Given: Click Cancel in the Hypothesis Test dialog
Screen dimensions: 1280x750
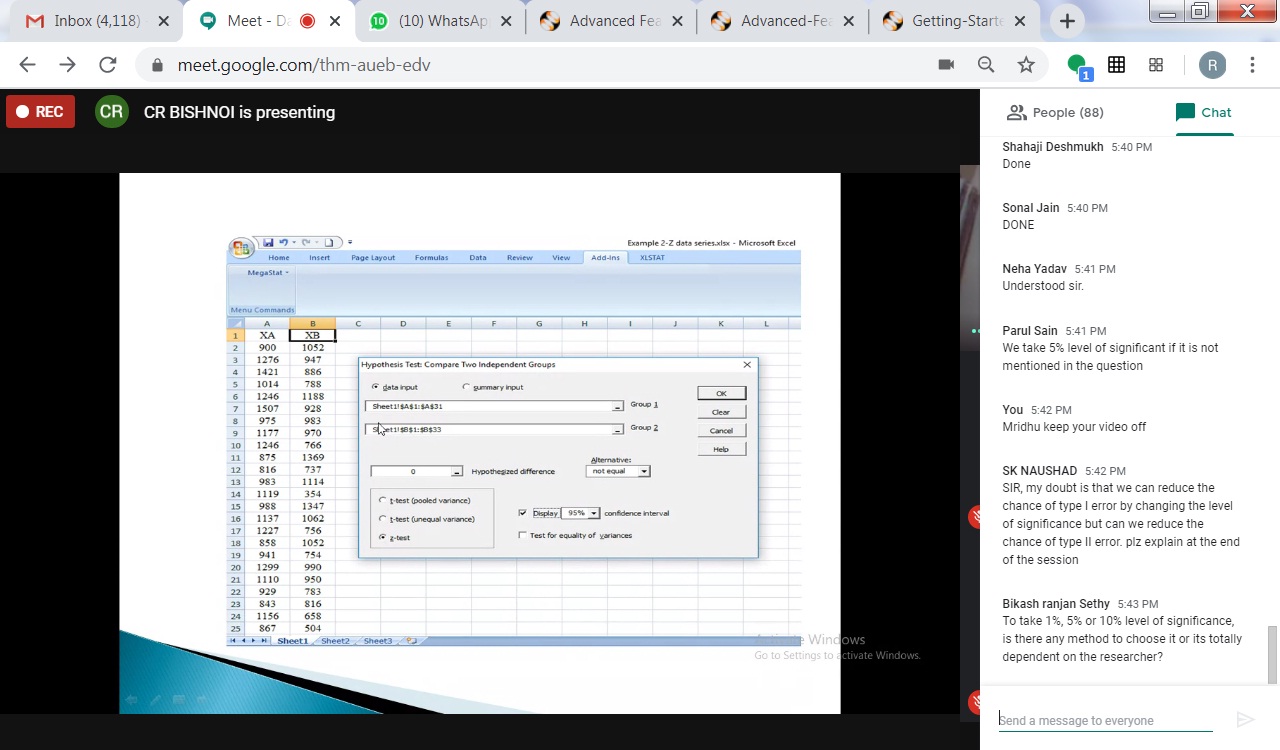Looking at the screenshot, I should click(x=721, y=431).
